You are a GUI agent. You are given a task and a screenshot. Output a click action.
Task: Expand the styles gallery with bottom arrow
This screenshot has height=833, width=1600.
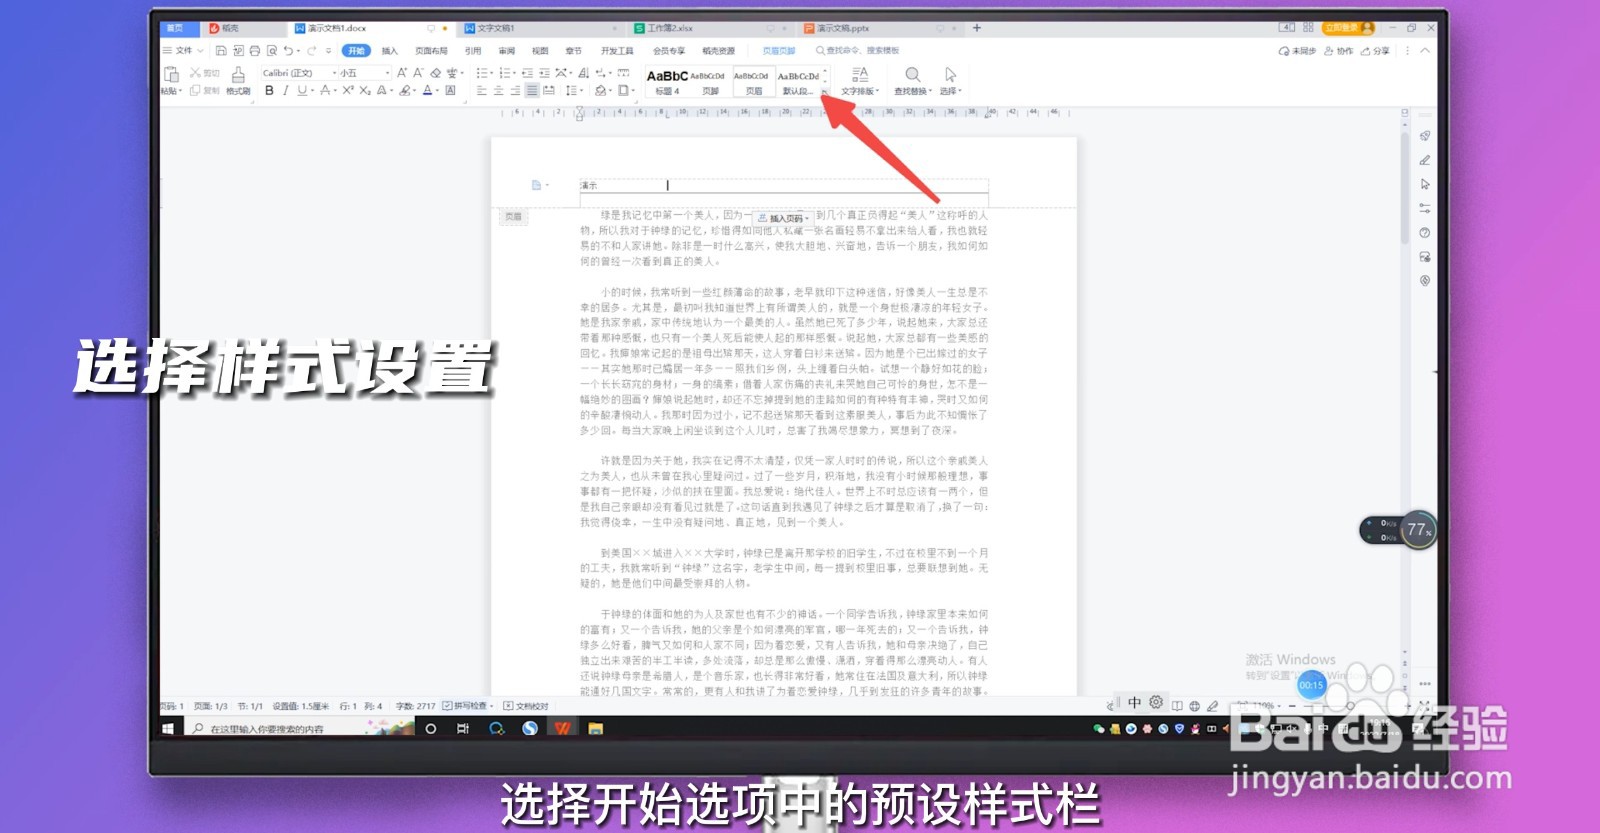[824, 92]
